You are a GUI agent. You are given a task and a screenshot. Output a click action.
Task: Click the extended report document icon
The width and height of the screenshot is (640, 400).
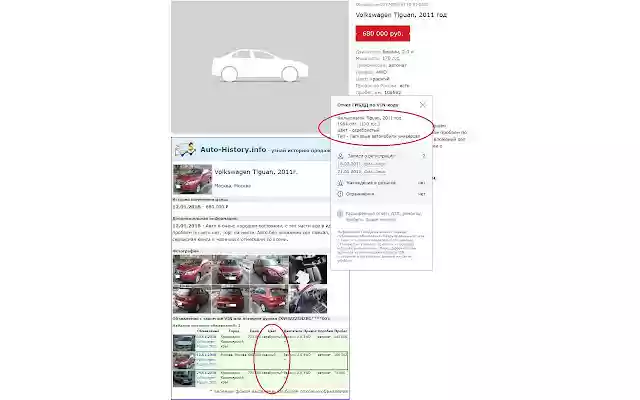(340, 214)
